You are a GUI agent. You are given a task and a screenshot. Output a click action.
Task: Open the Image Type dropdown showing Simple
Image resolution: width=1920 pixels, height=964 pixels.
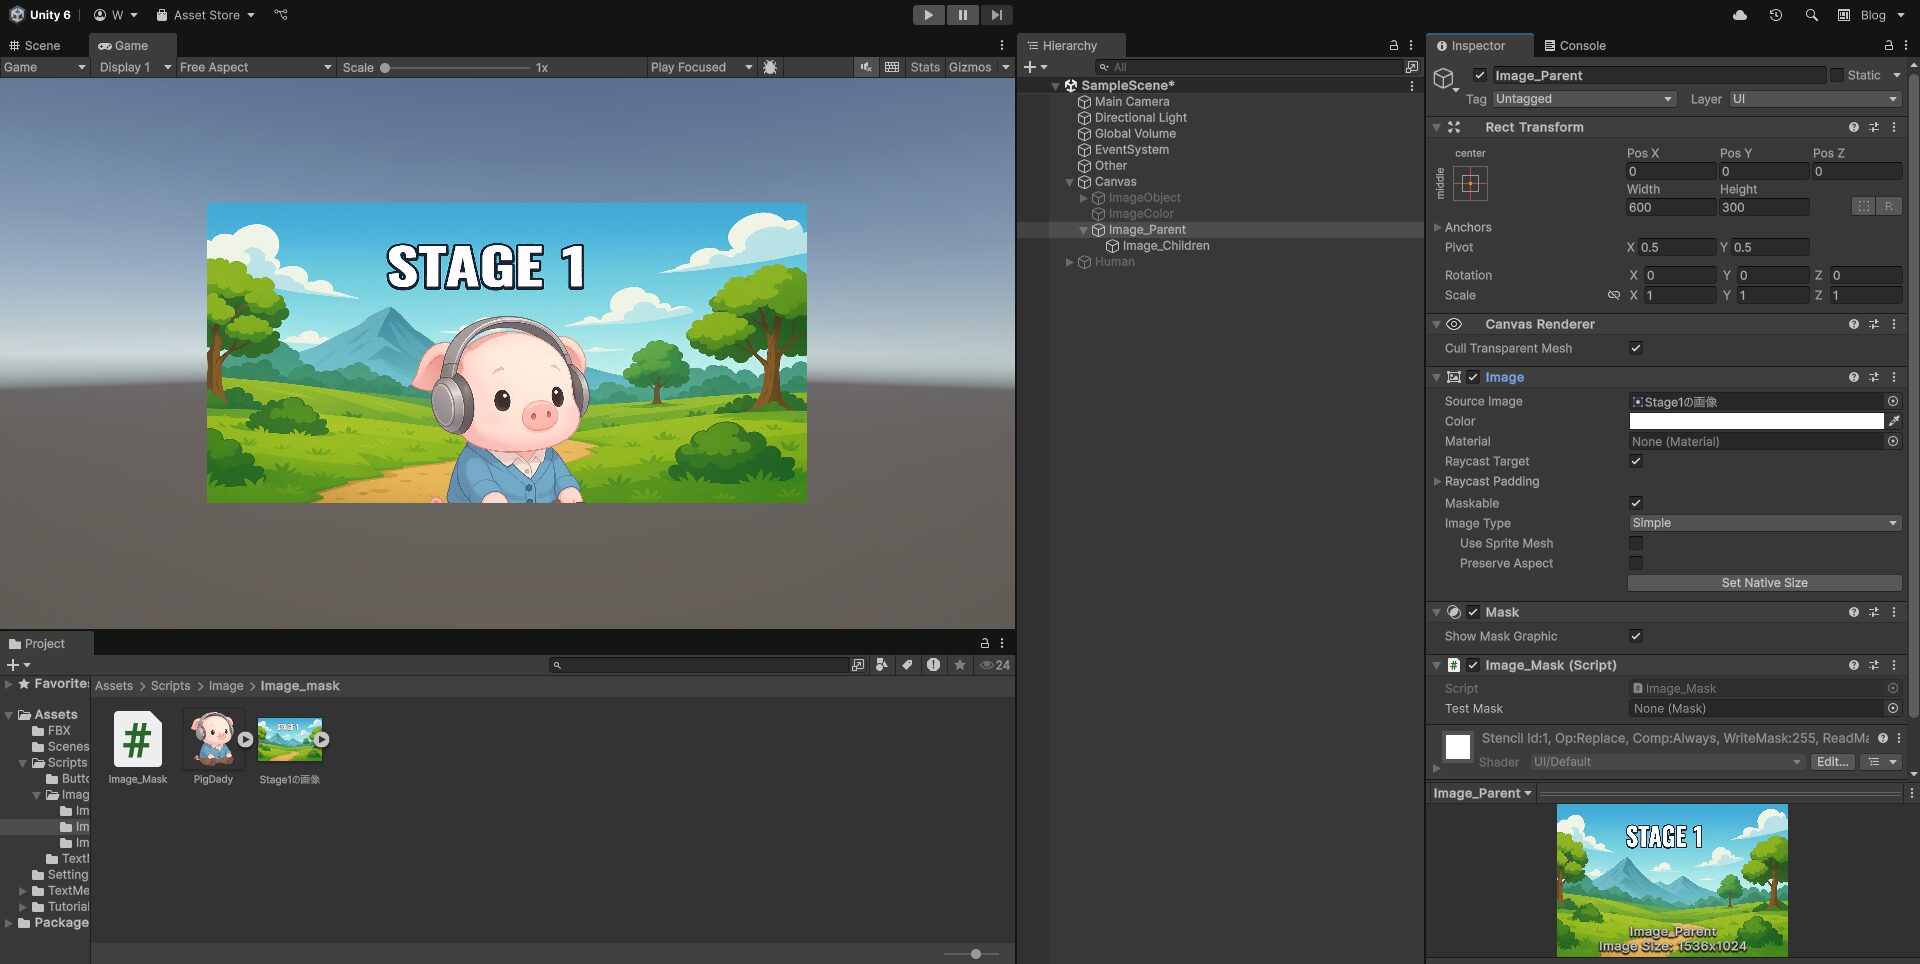tap(1763, 523)
